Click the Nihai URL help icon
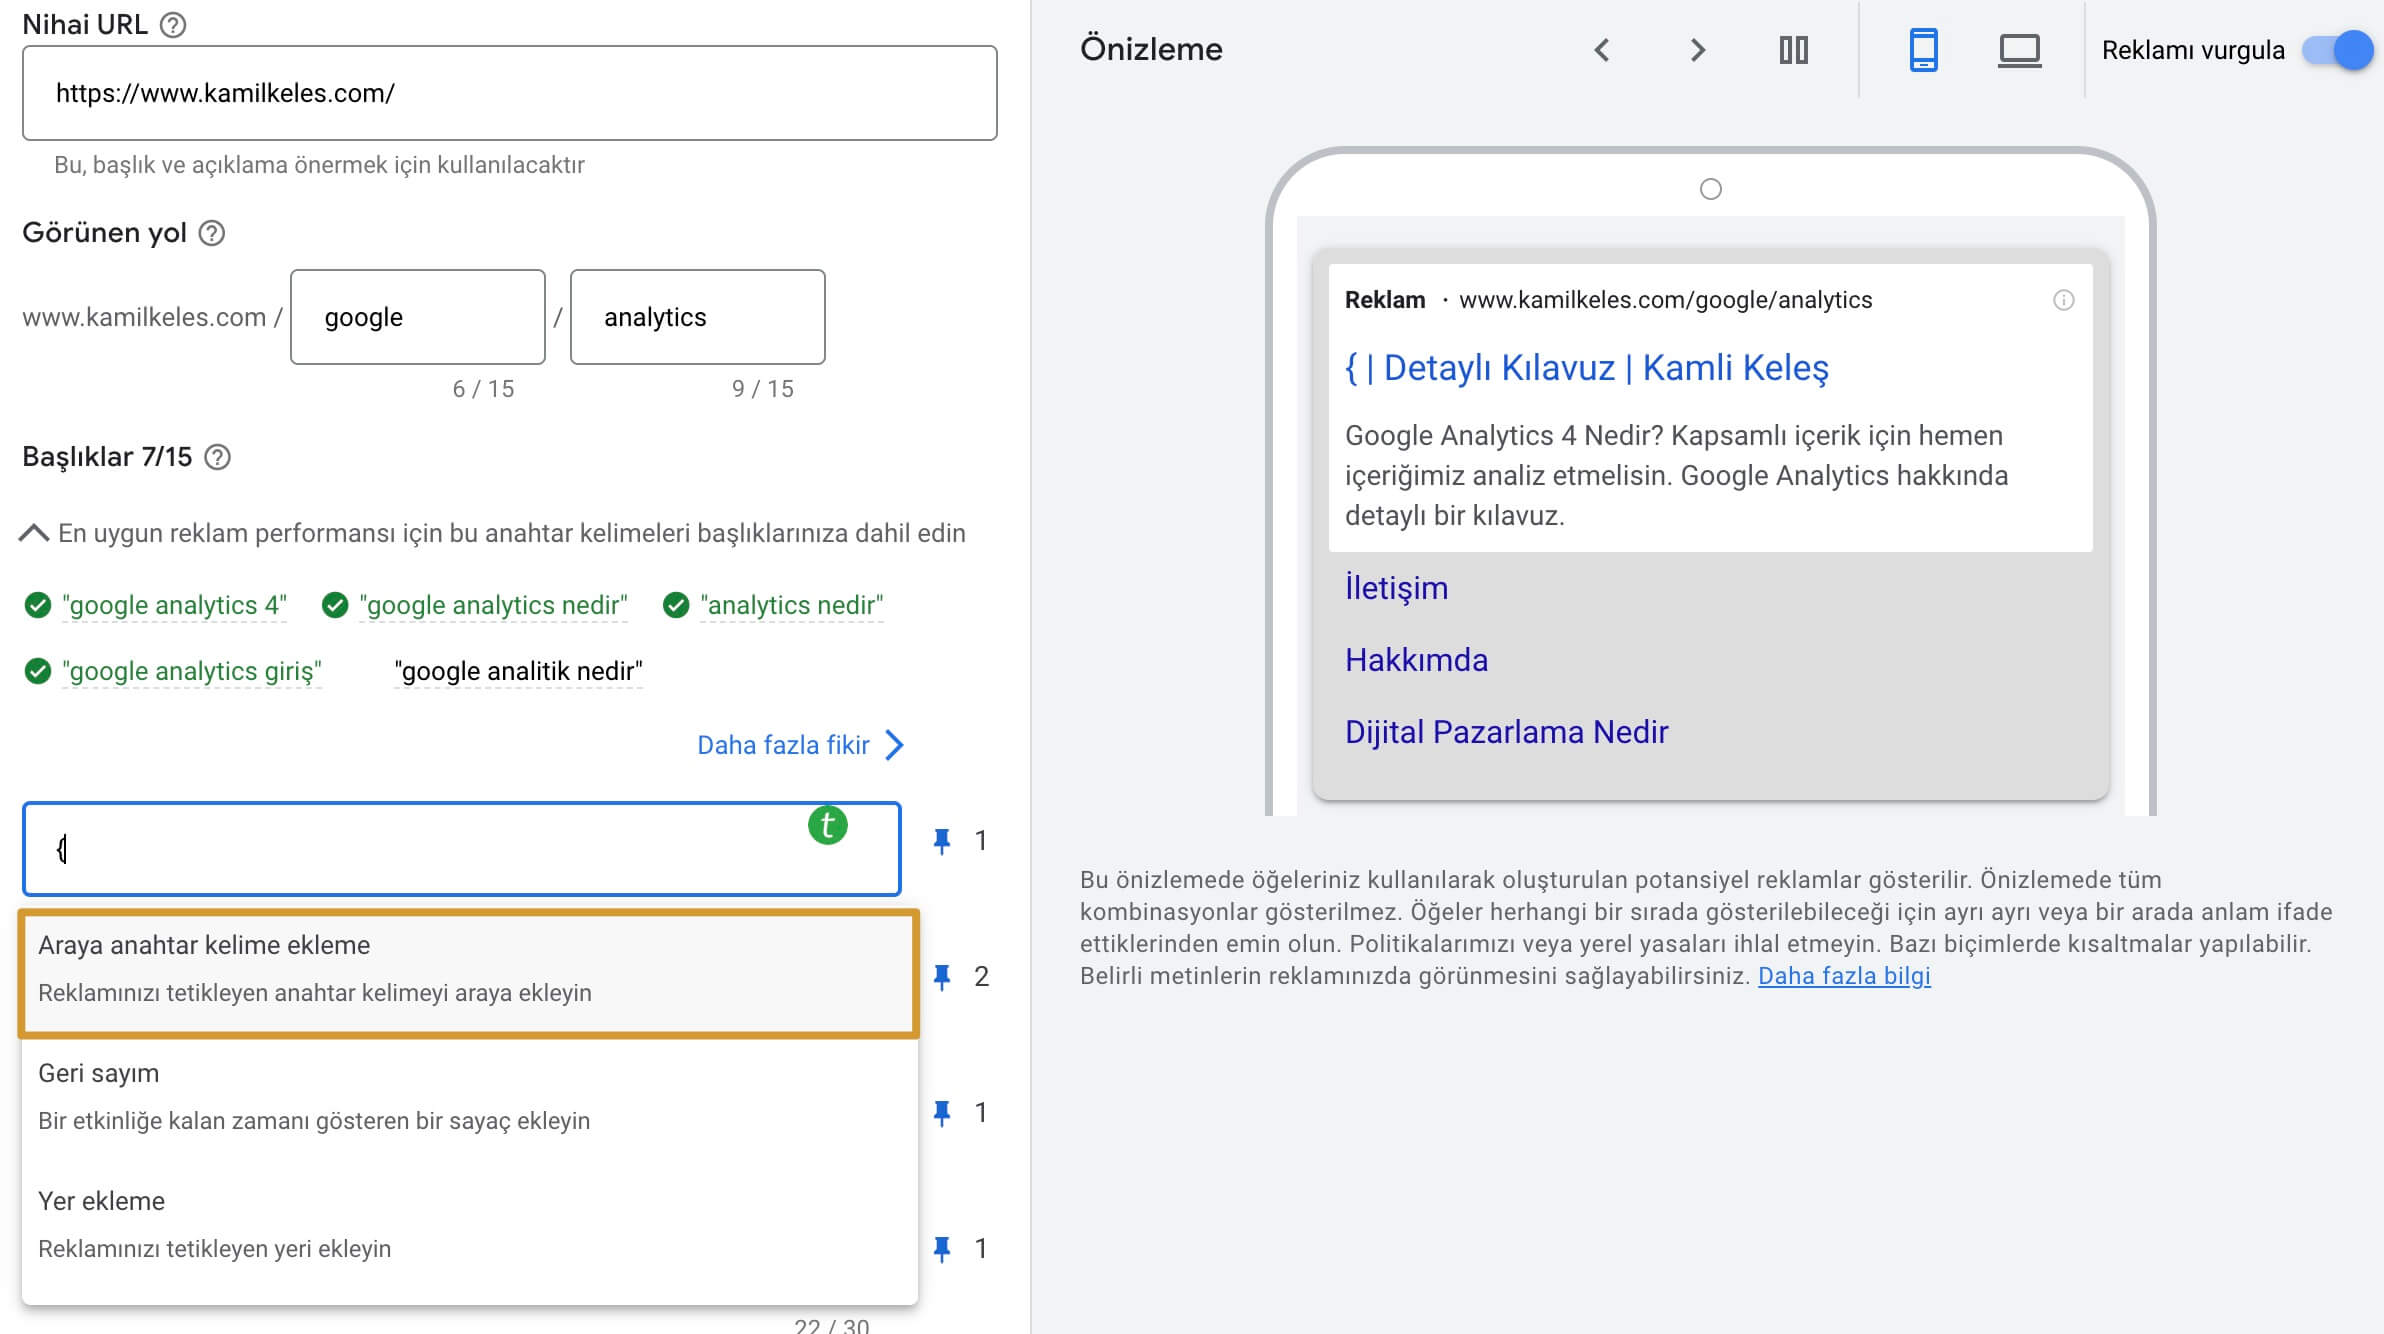This screenshot has height=1334, width=2384. pyautogui.click(x=173, y=25)
